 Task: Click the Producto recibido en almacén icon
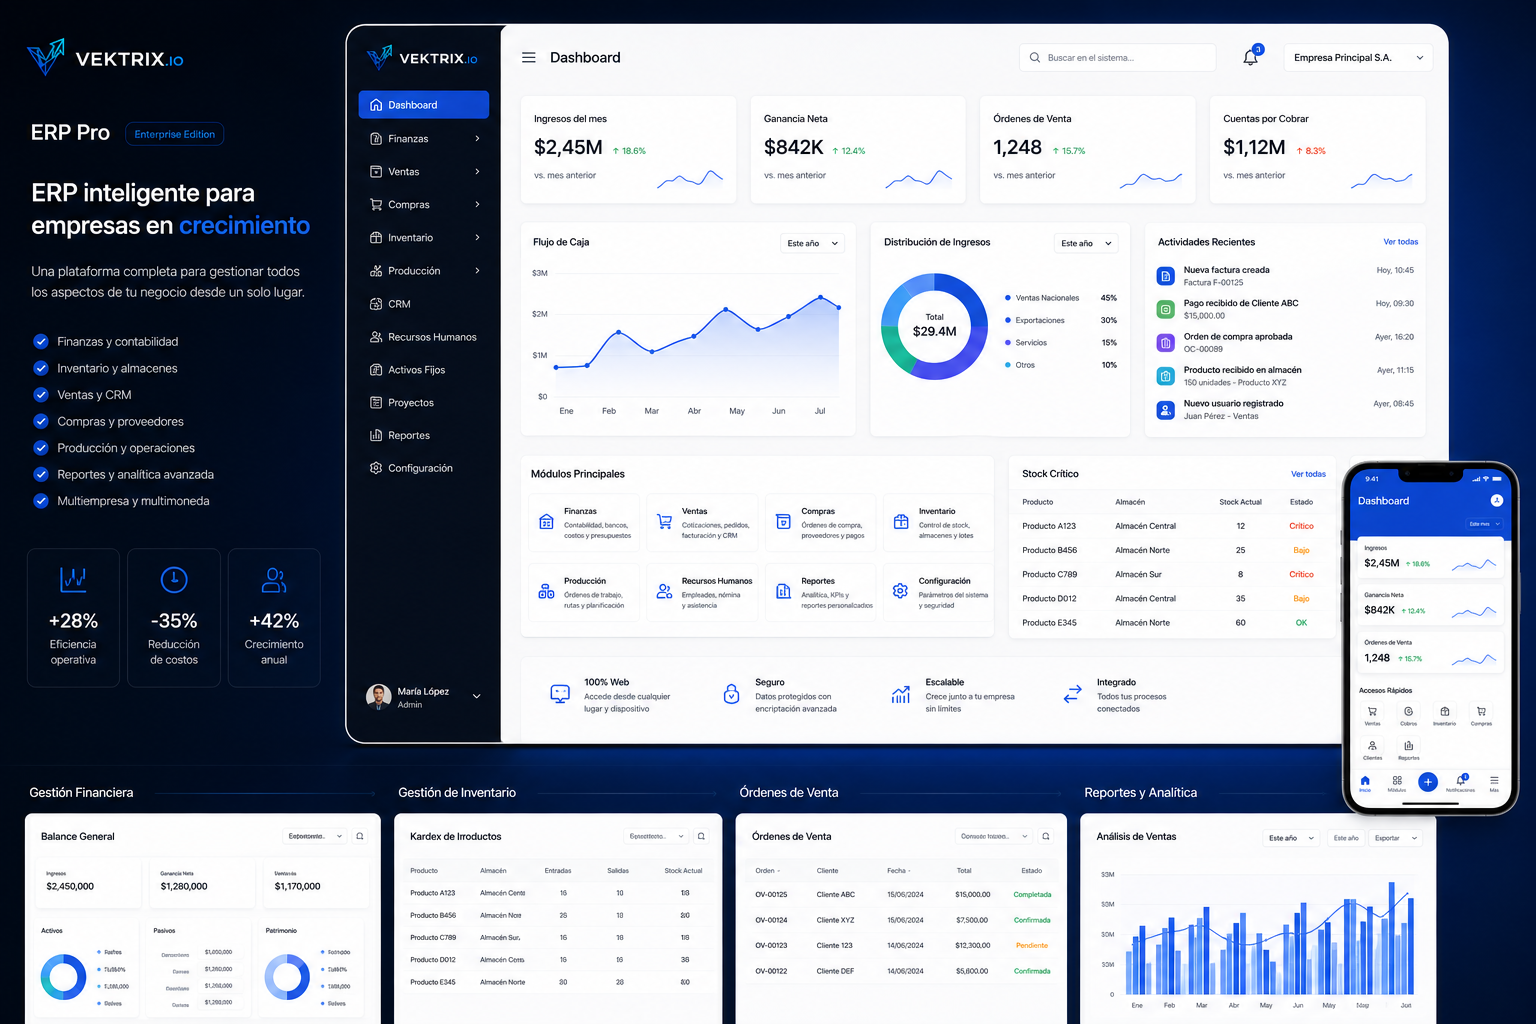tap(1165, 376)
